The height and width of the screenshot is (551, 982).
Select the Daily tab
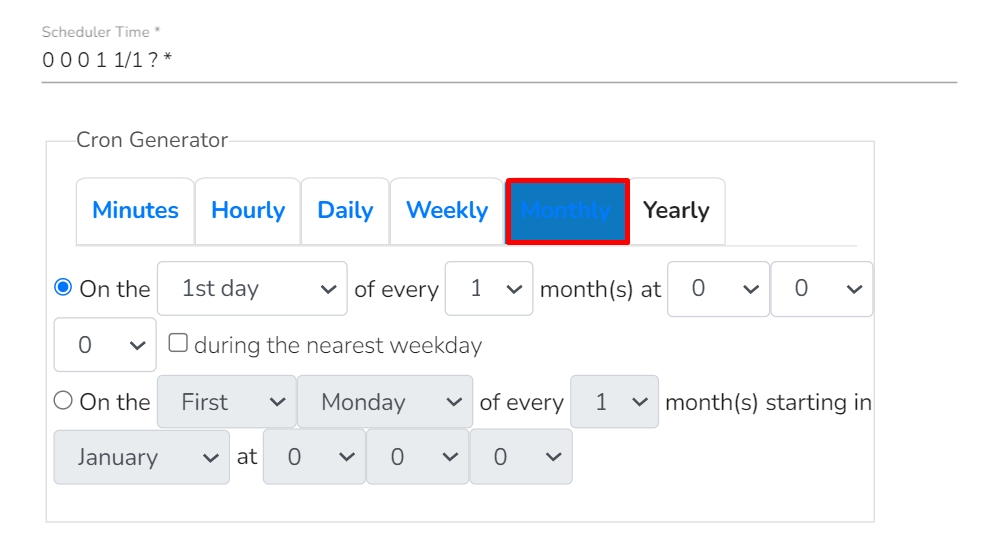[345, 211]
